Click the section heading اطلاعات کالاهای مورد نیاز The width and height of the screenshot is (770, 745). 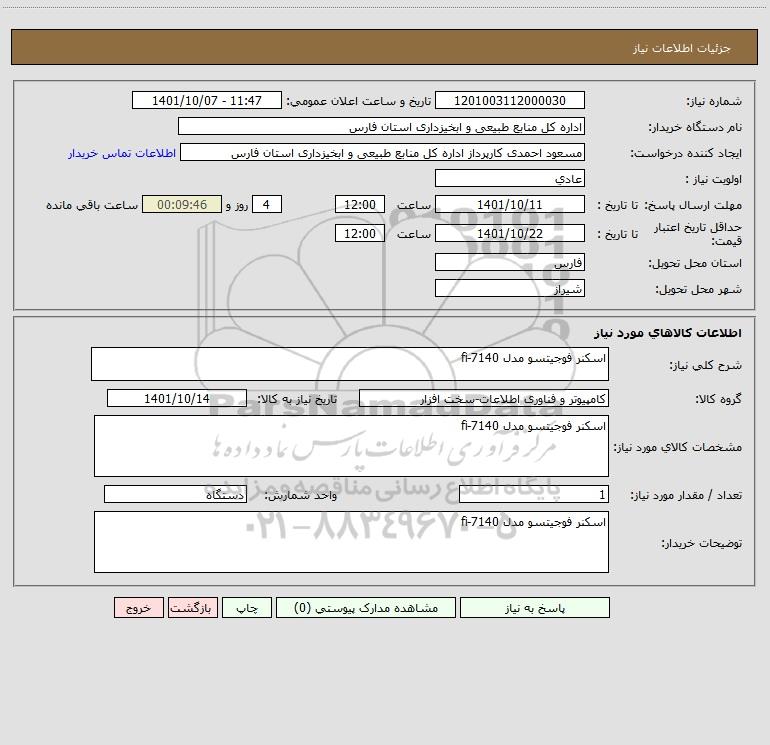click(668, 333)
